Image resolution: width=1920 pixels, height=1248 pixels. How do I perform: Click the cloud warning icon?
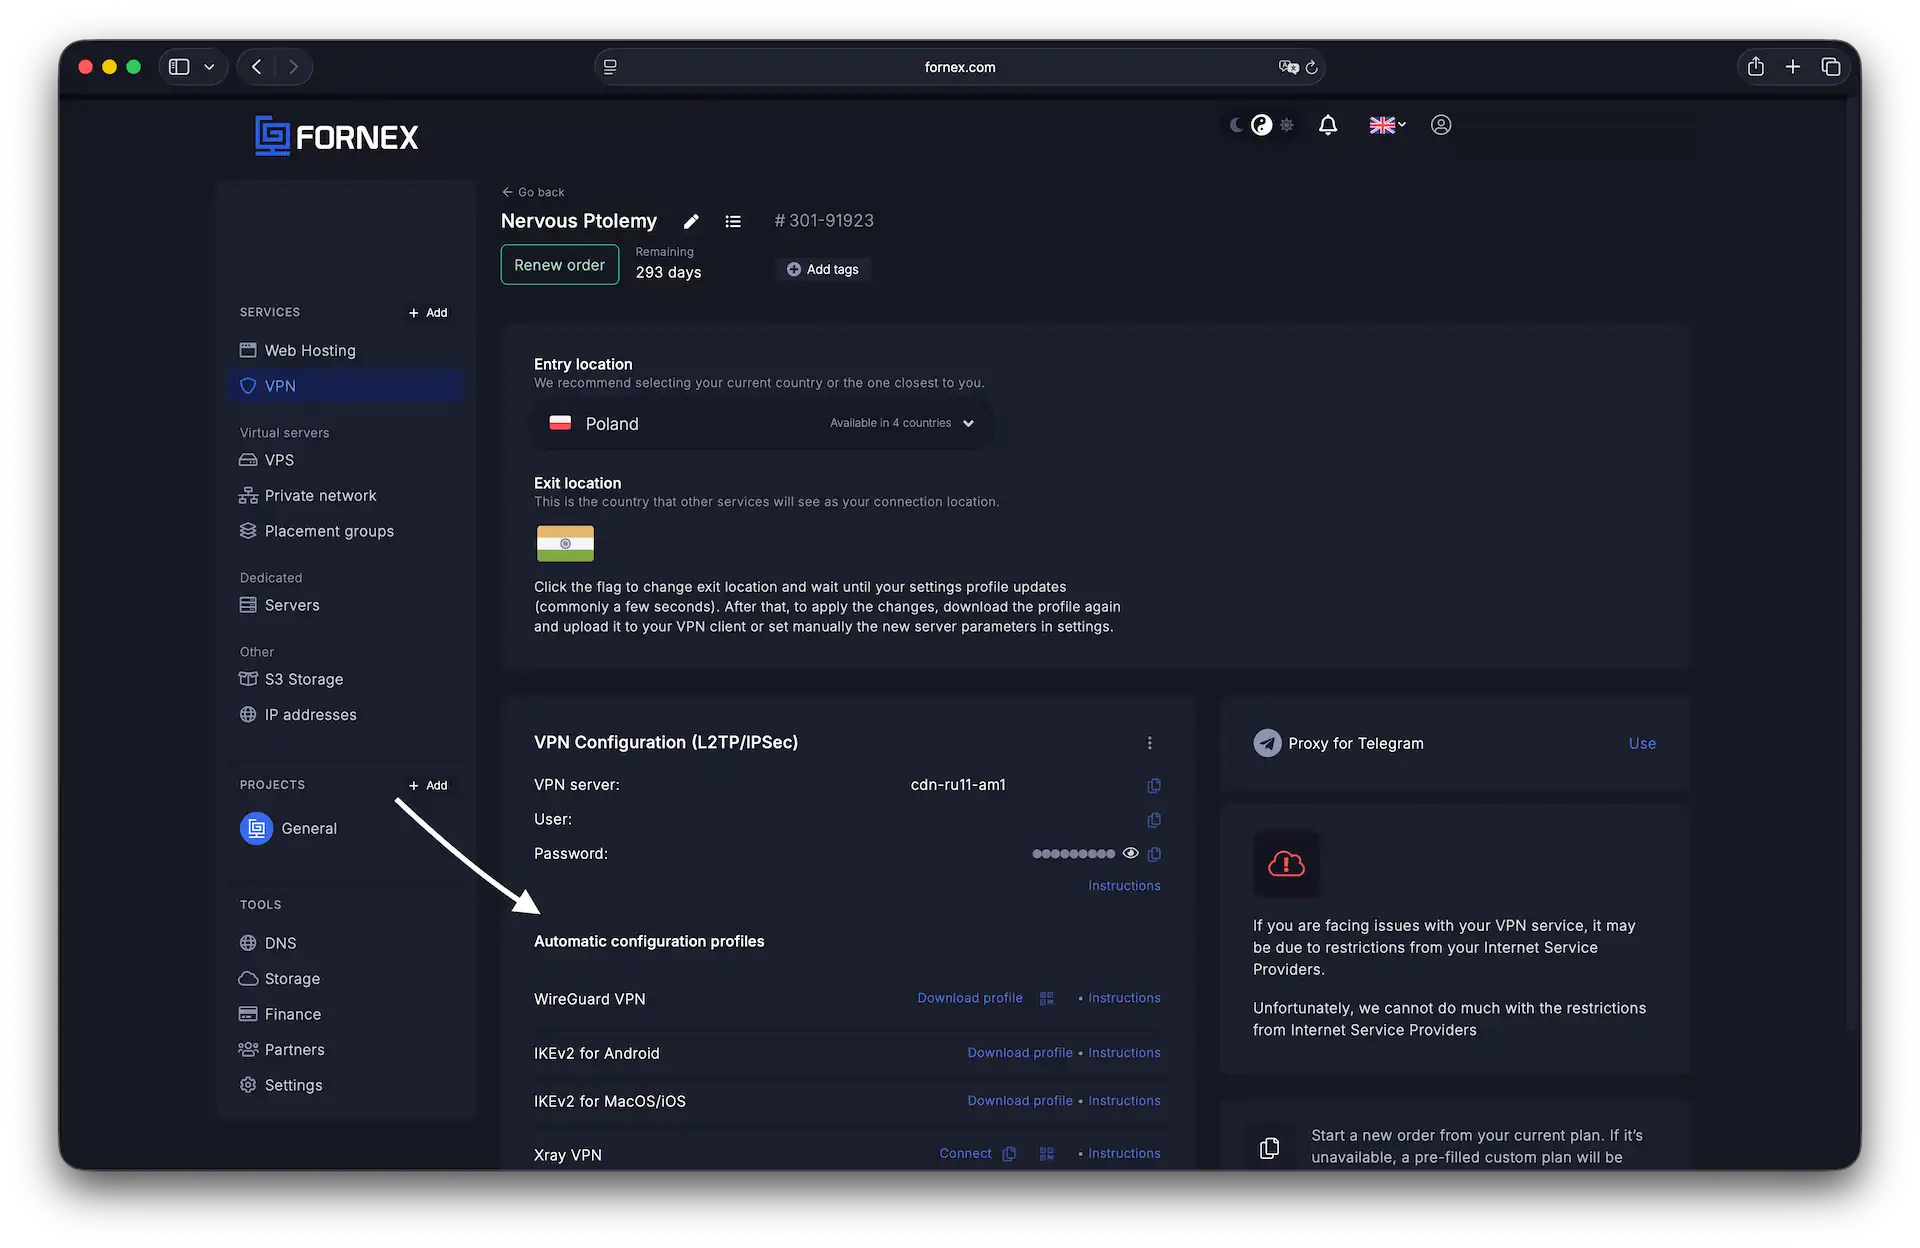(x=1286, y=864)
